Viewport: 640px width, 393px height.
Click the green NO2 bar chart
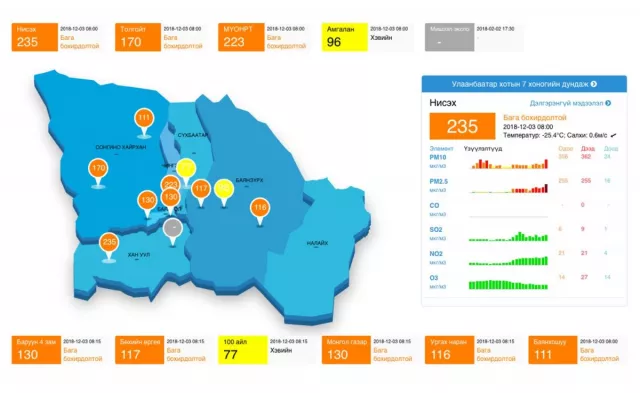[x=509, y=260]
